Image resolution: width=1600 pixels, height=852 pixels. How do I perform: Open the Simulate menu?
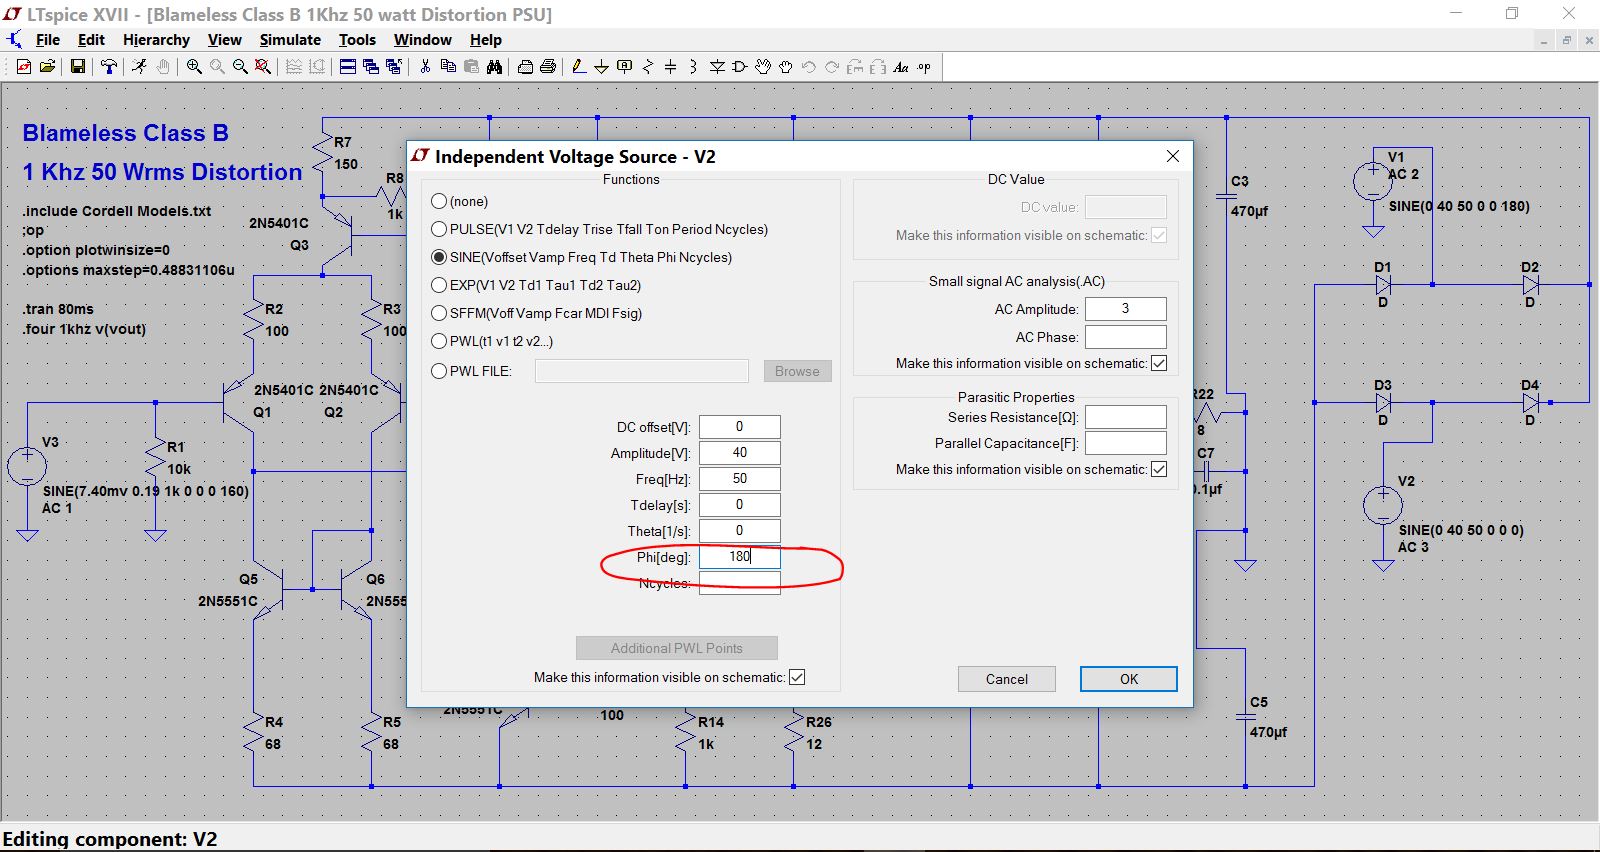pos(290,40)
